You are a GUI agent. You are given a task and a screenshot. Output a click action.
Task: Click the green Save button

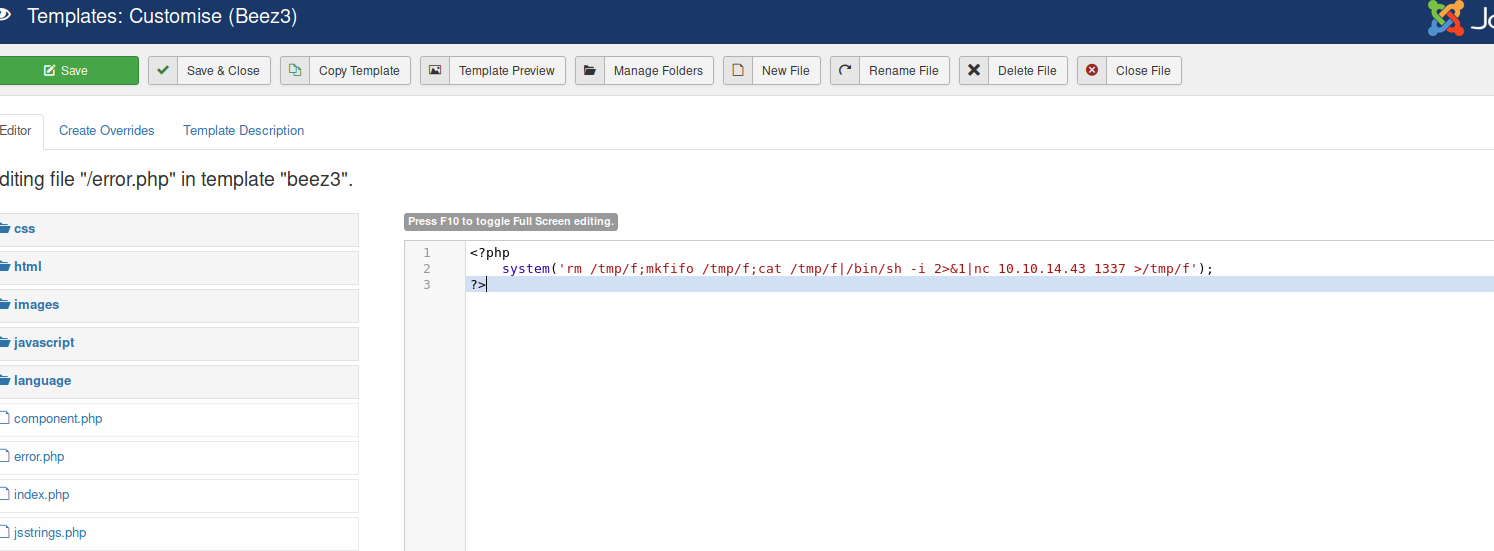tap(69, 71)
